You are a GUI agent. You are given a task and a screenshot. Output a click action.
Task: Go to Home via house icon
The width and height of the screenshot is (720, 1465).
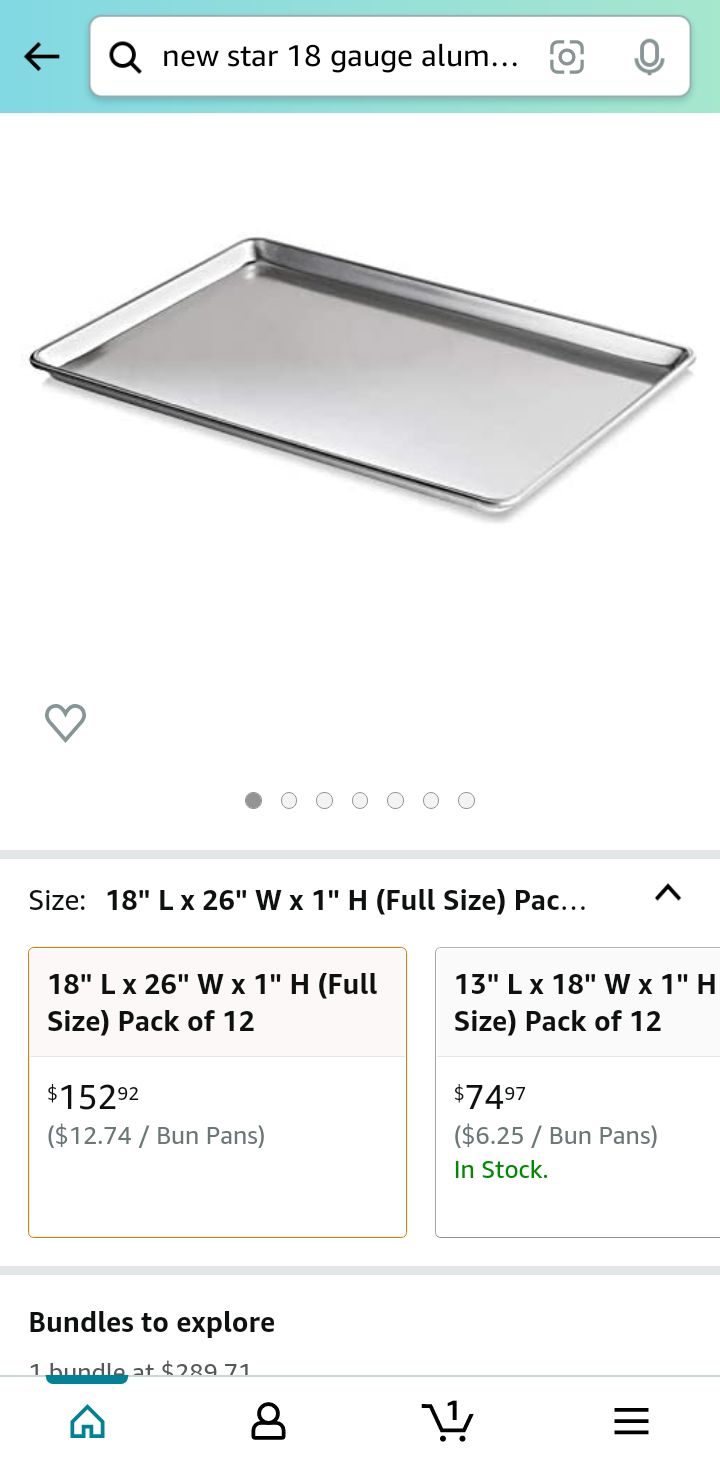[88, 1421]
